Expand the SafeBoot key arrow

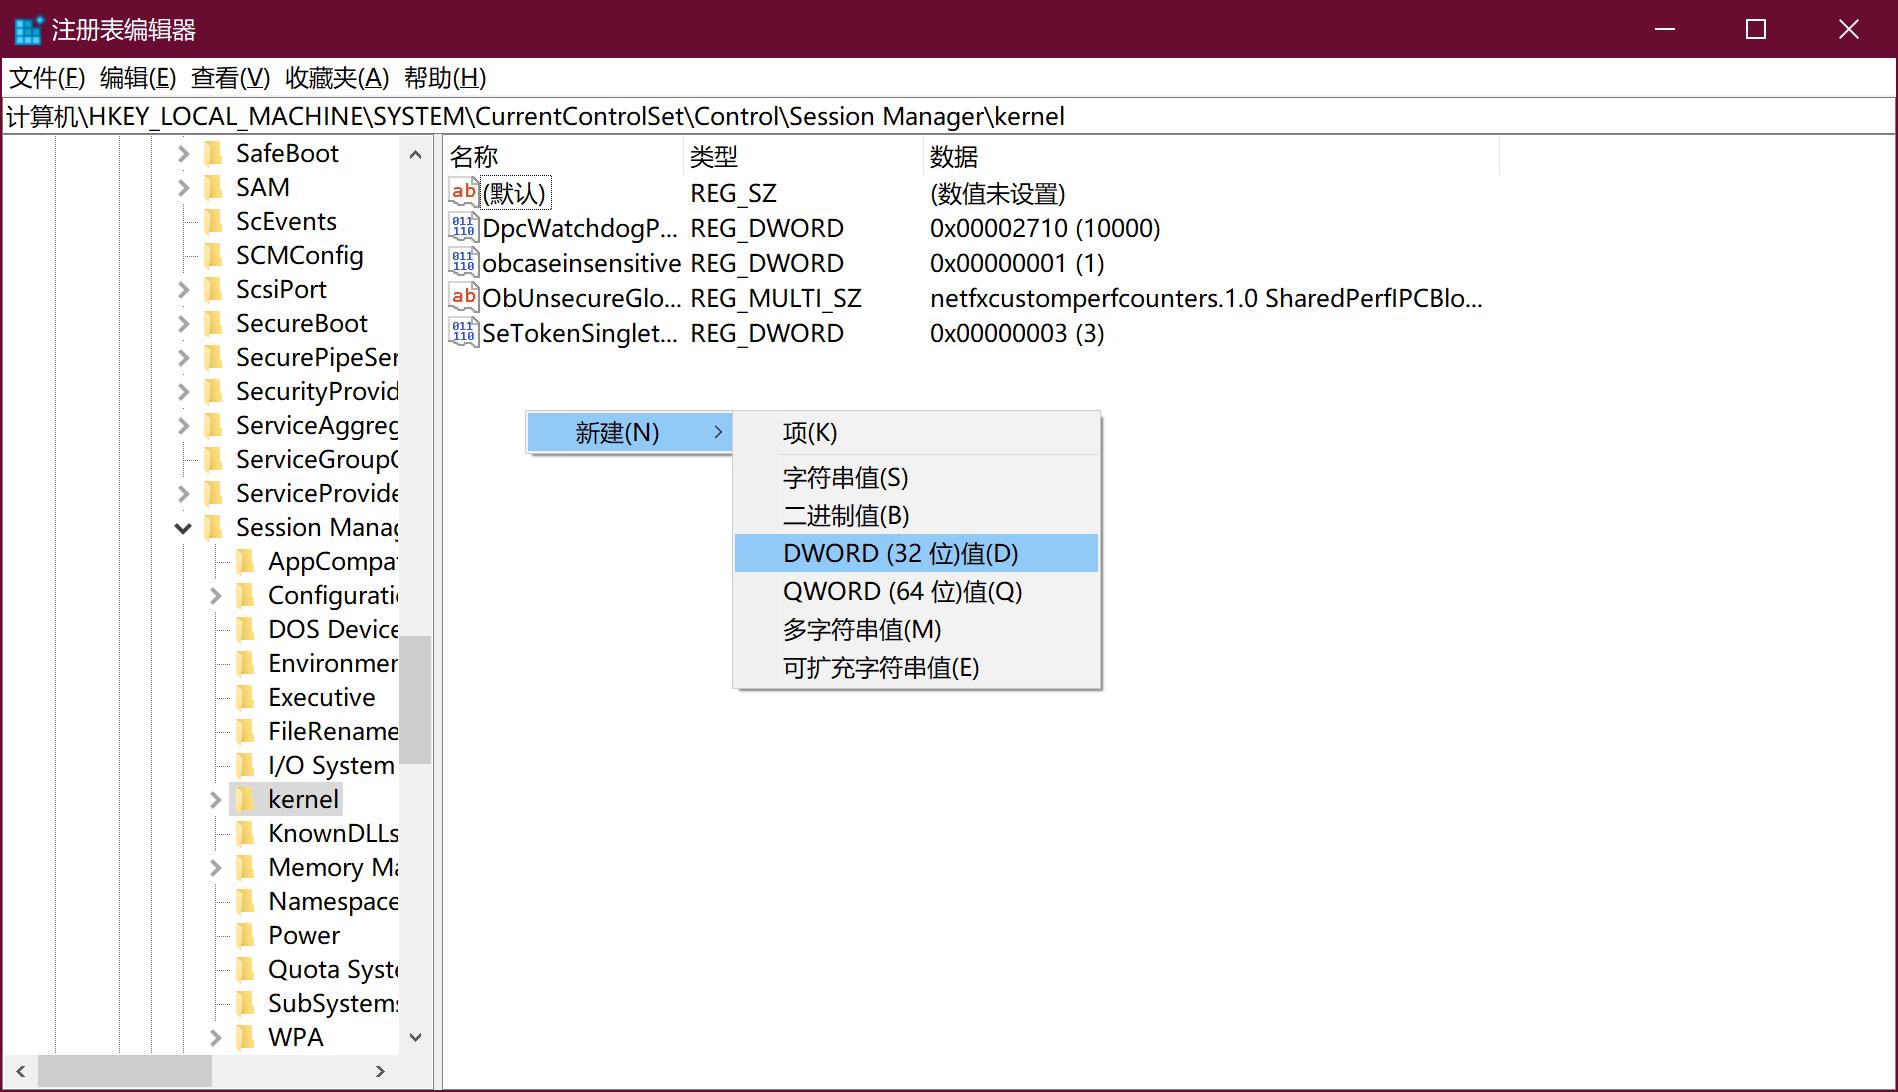[x=183, y=154]
